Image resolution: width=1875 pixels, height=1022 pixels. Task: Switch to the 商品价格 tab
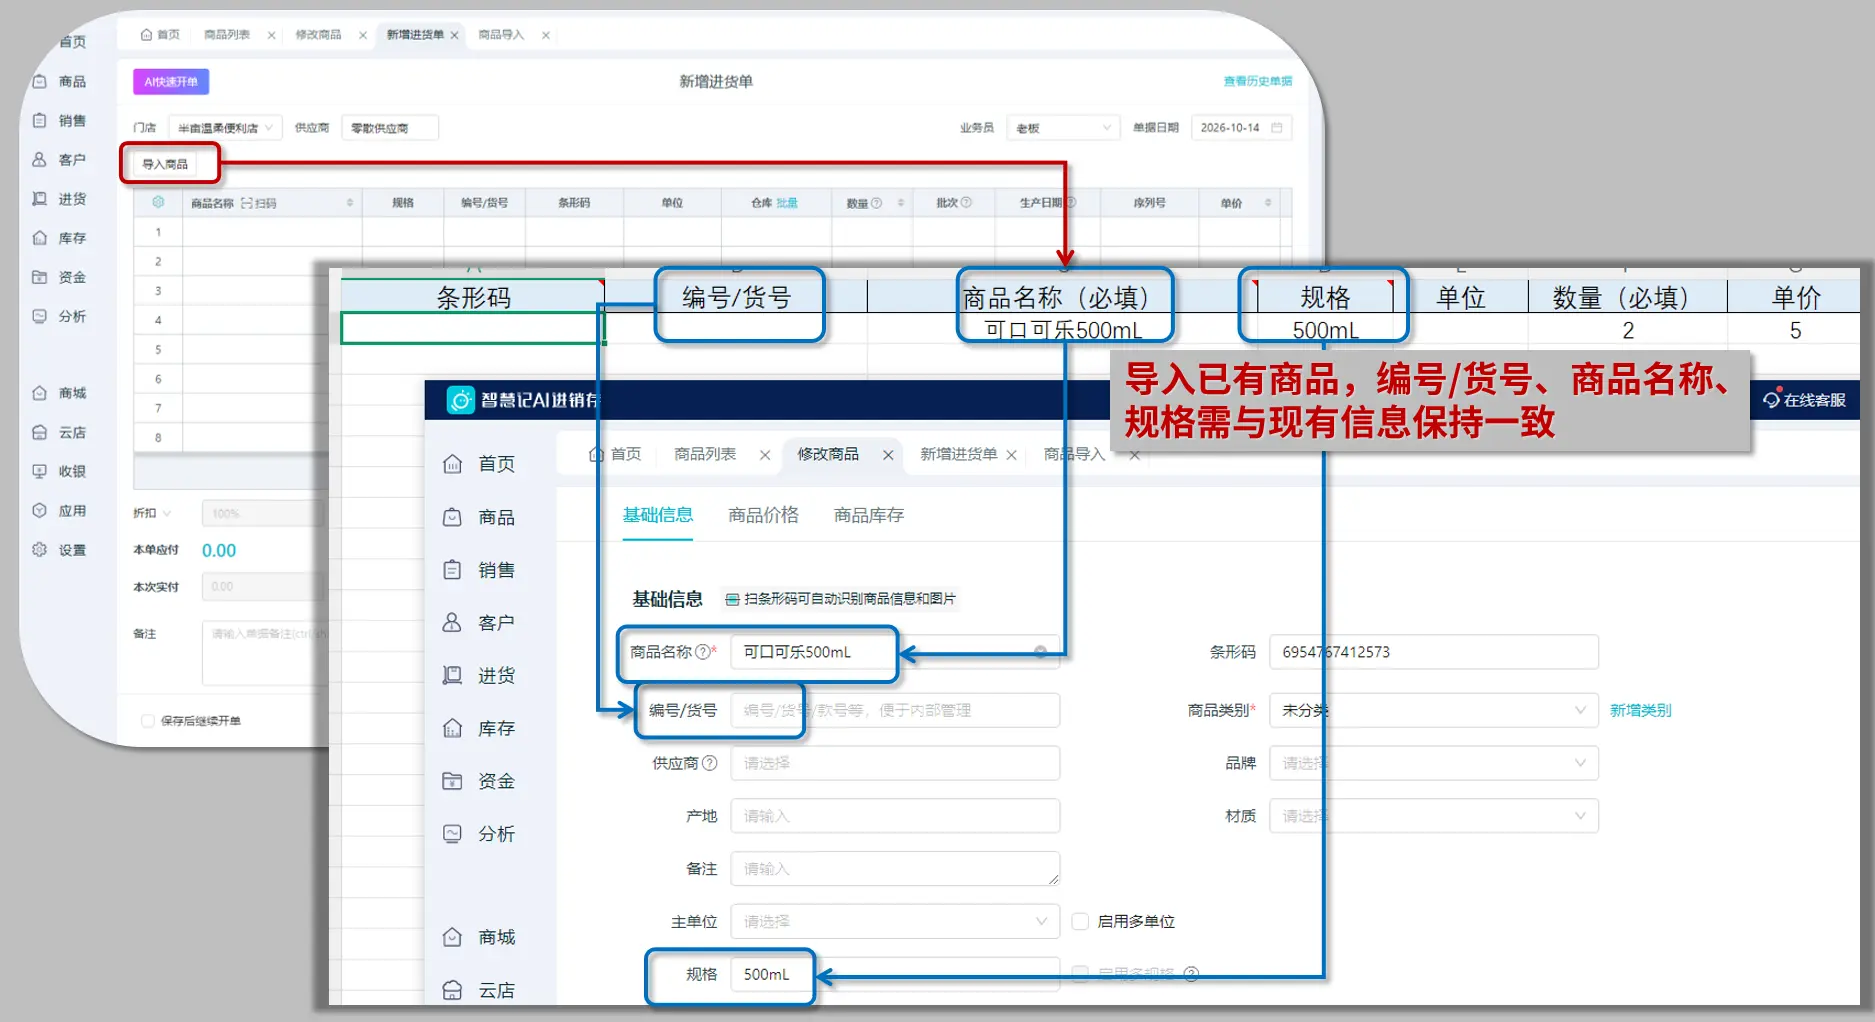tap(763, 515)
